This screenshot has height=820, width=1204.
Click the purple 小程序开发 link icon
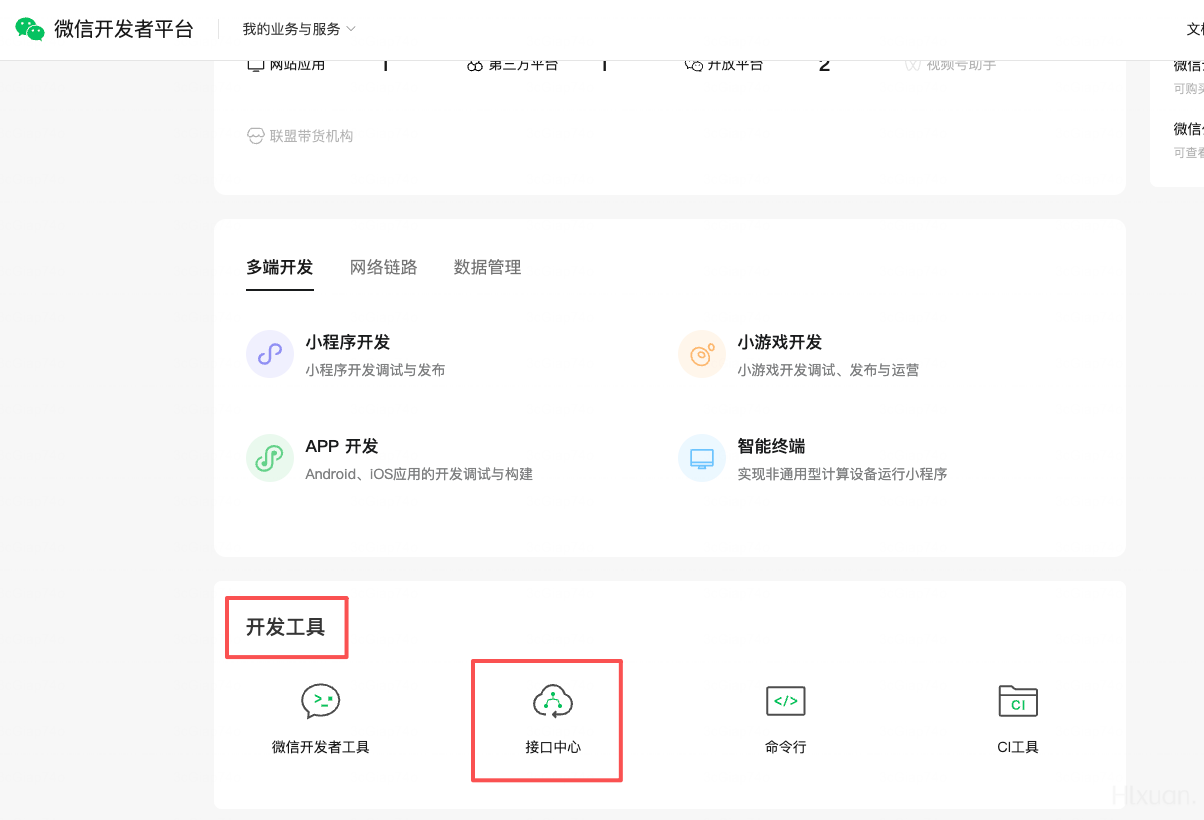270,354
